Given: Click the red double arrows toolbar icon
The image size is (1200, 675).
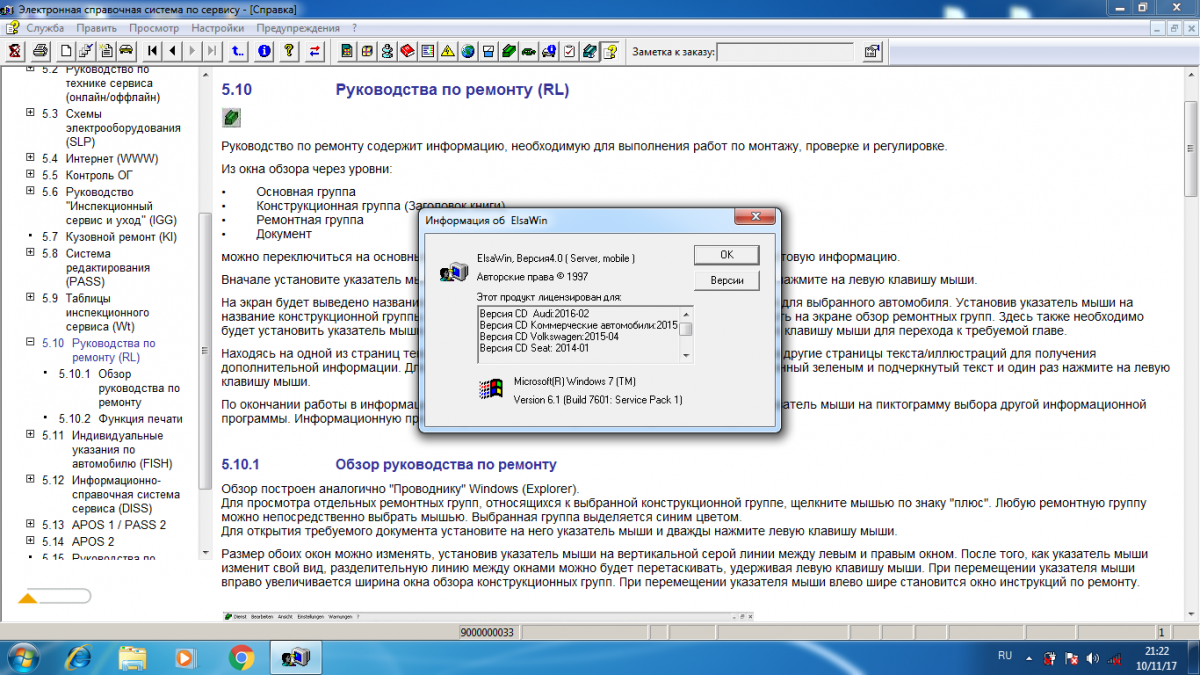Looking at the screenshot, I should tap(316, 50).
